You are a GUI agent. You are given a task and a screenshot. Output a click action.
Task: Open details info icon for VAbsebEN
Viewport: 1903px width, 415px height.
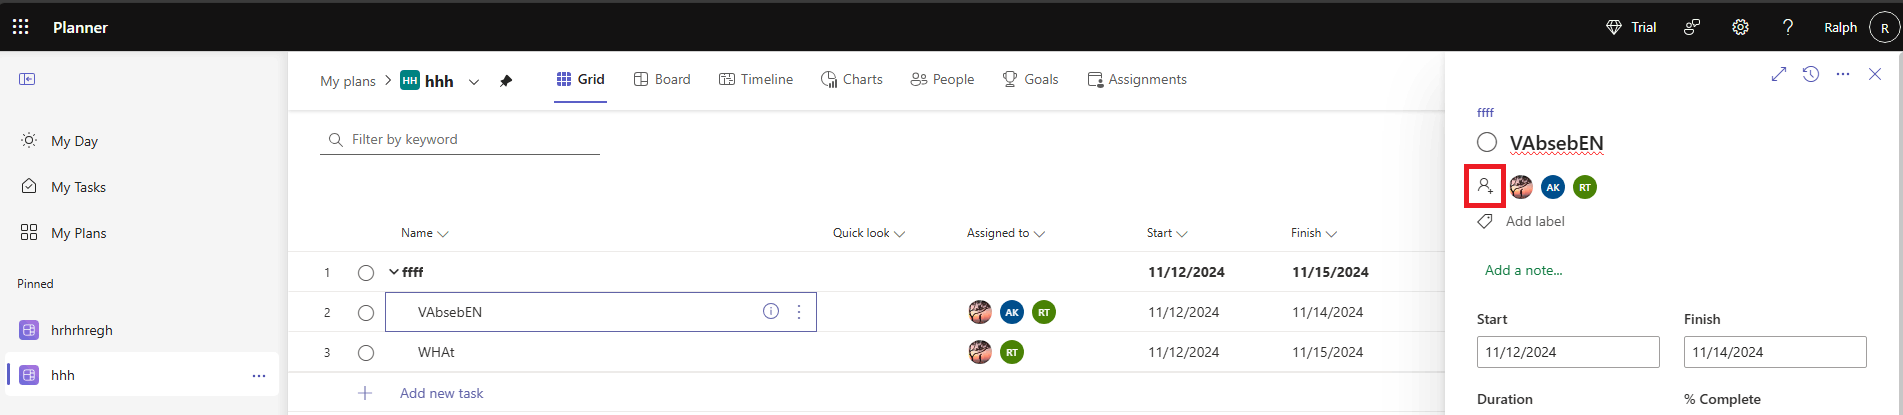click(x=771, y=311)
